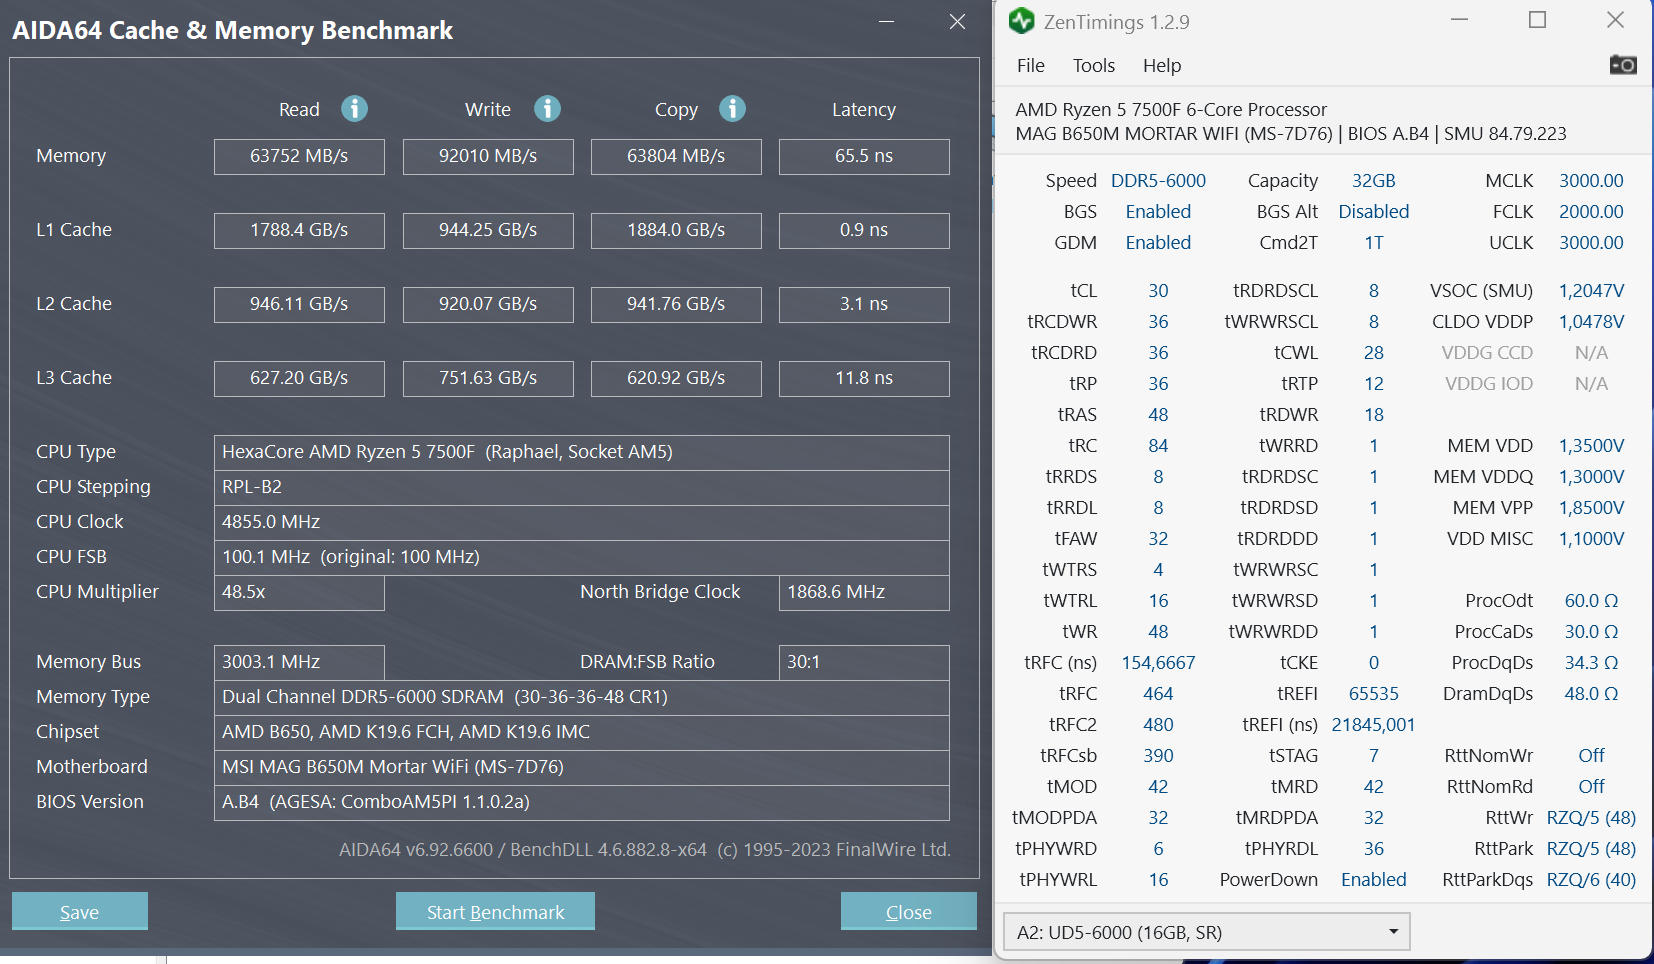Open the Help menu in ZenTimings
The width and height of the screenshot is (1654, 964).
1162,65
